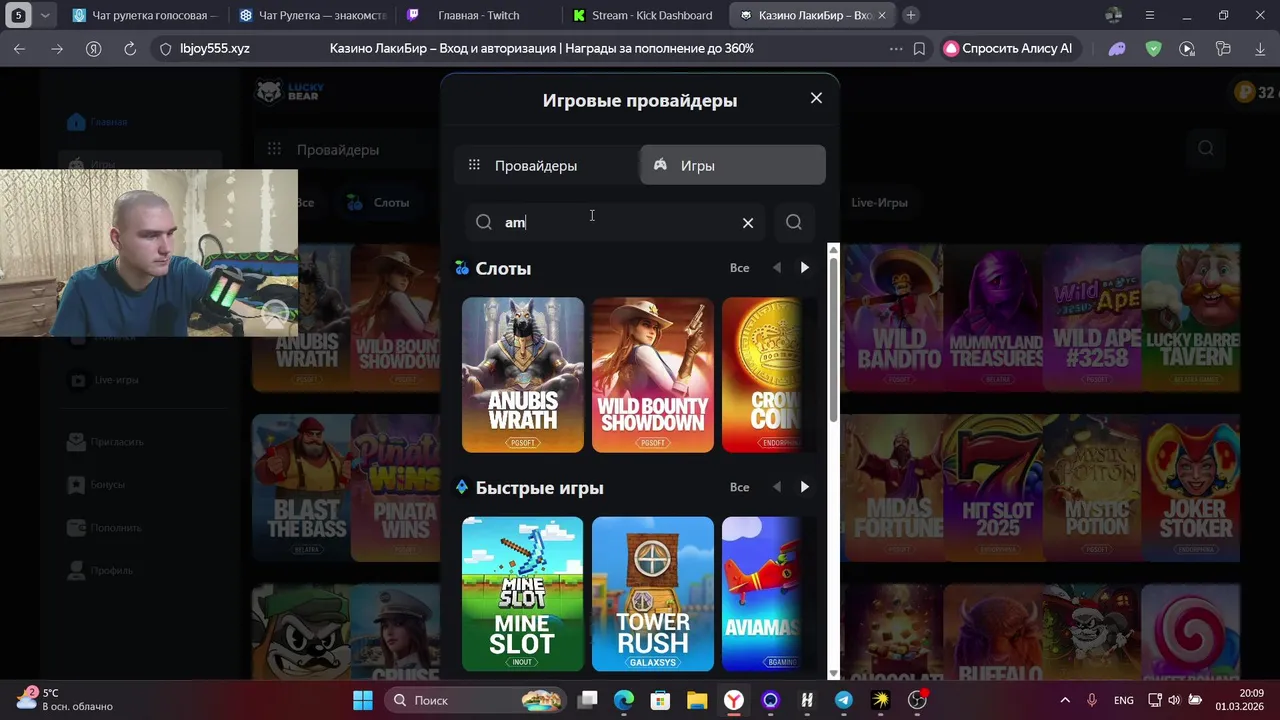Click the Lucky Bear logo
The height and width of the screenshot is (720, 1280).
[289, 93]
